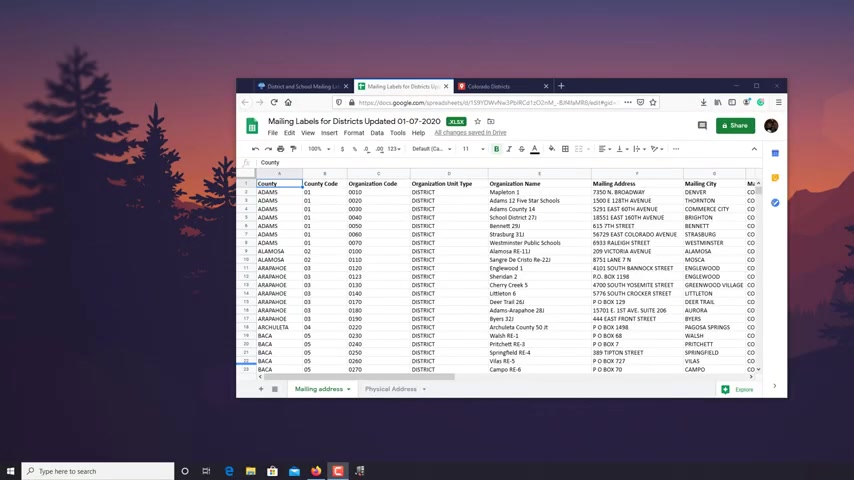
Task: Click the undo icon in toolbar
Action: click(x=255, y=149)
